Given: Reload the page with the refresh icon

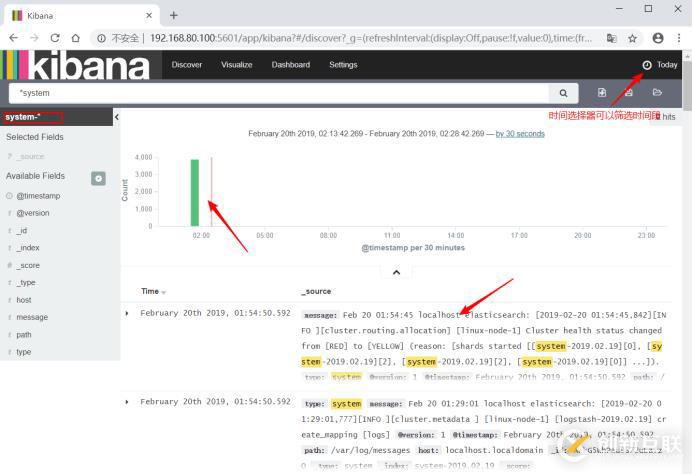Looking at the screenshot, I should click(55, 38).
